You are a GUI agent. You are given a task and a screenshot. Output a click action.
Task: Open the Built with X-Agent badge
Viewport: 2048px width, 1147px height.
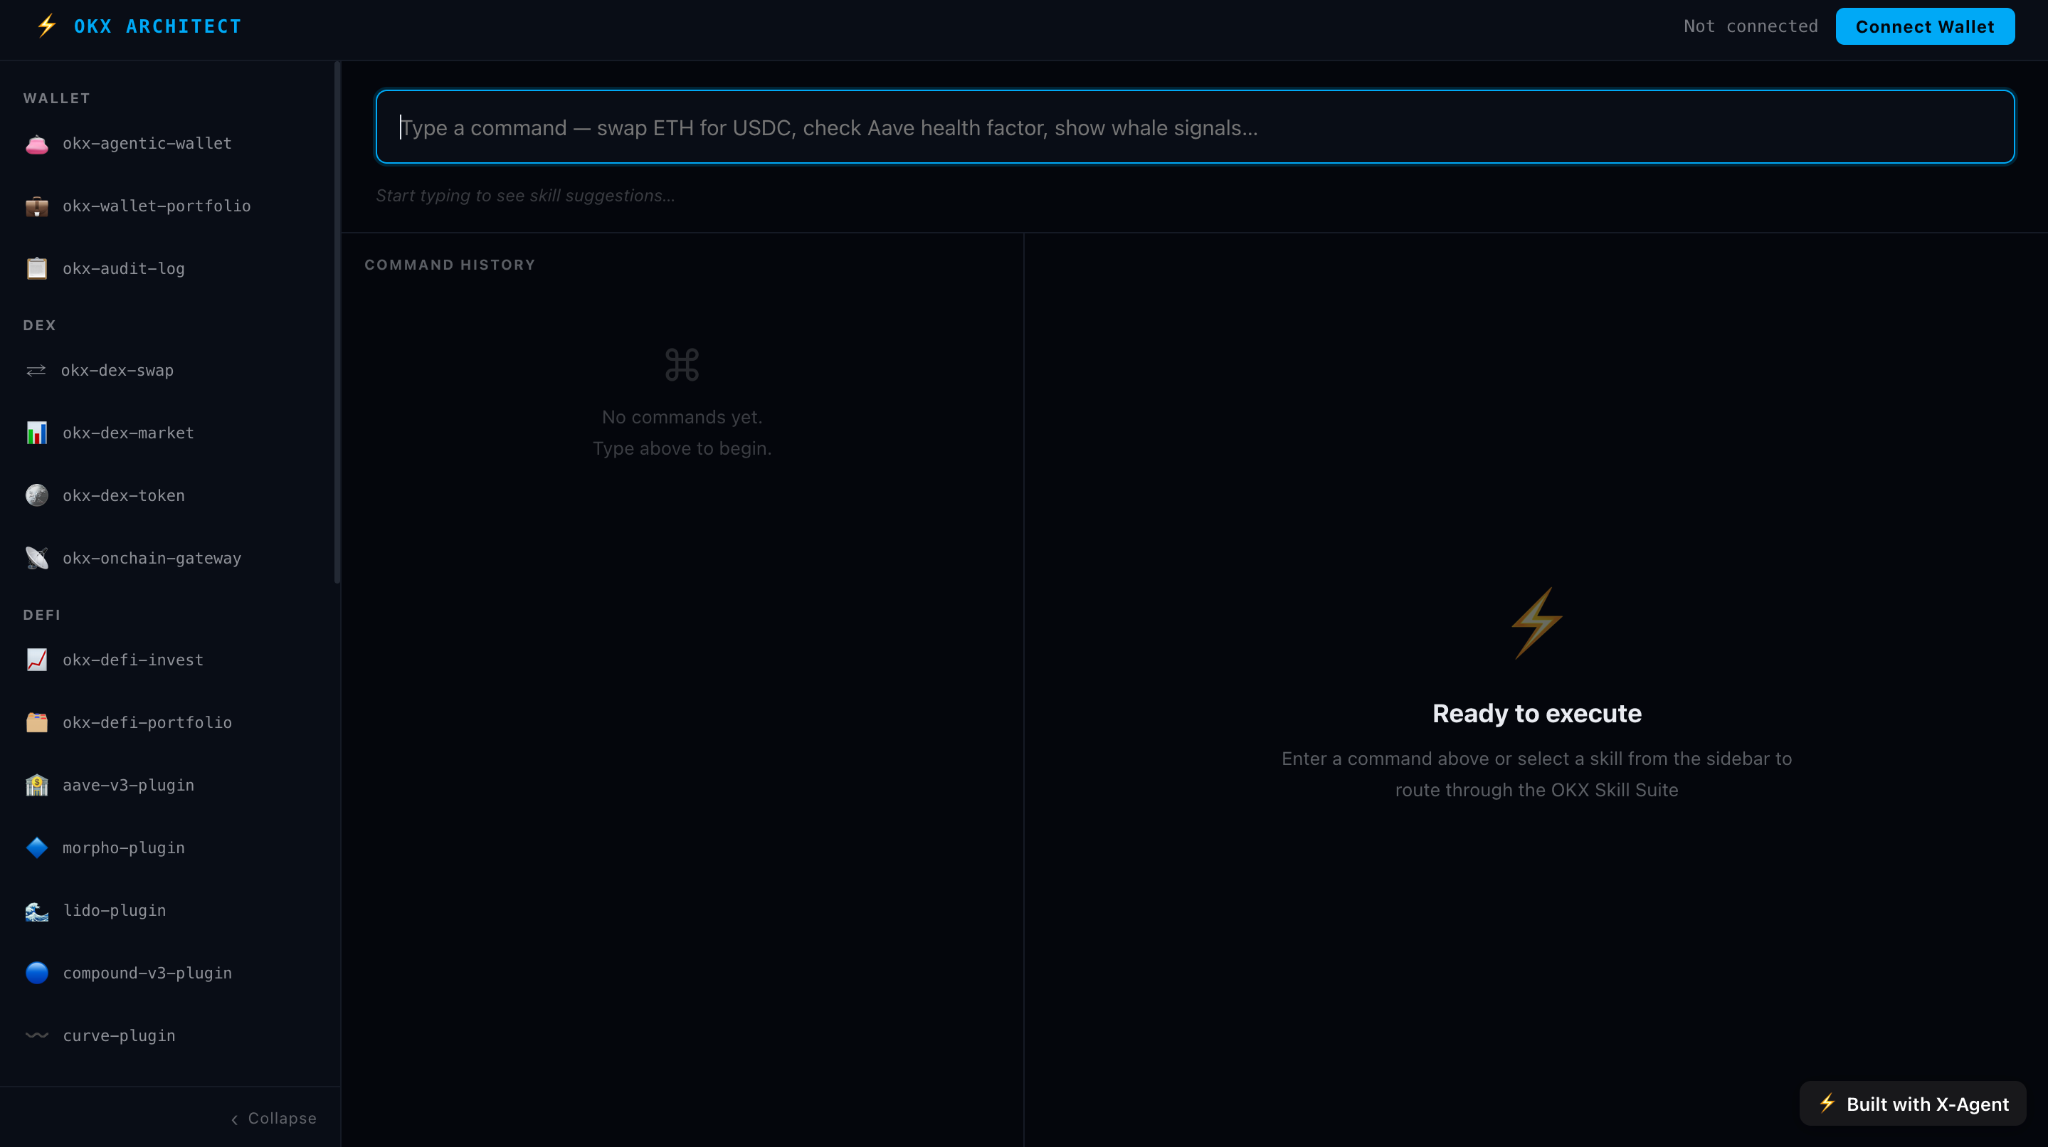coord(1913,1104)
